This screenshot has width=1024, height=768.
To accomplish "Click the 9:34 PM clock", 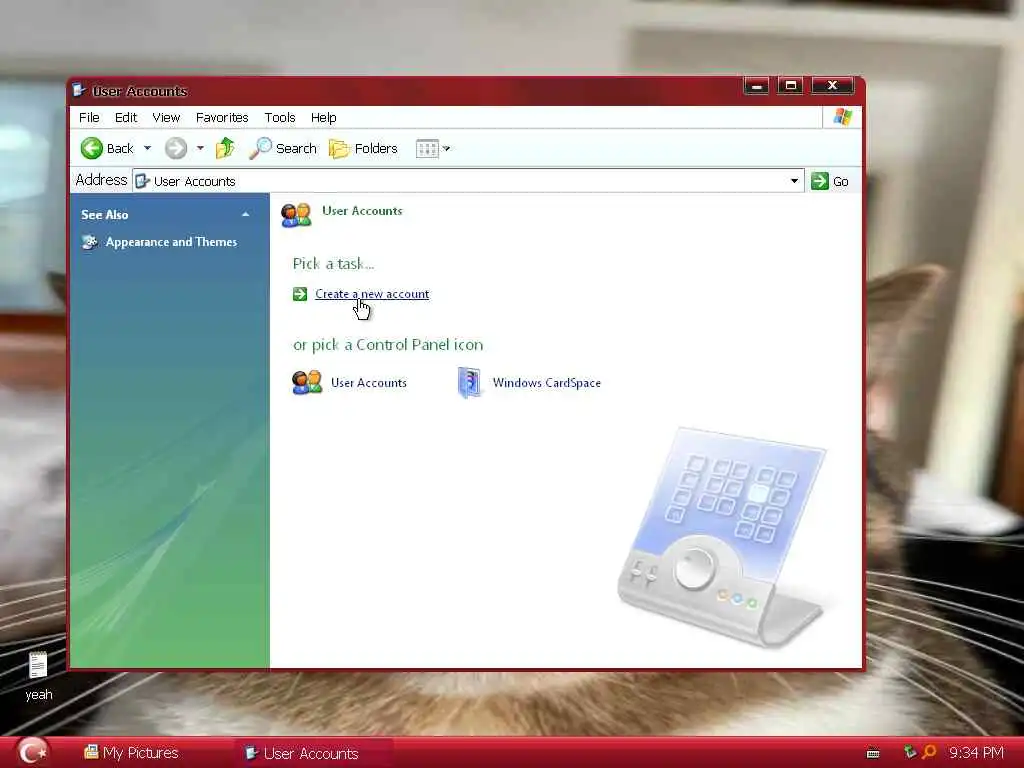I will (976, 753).
